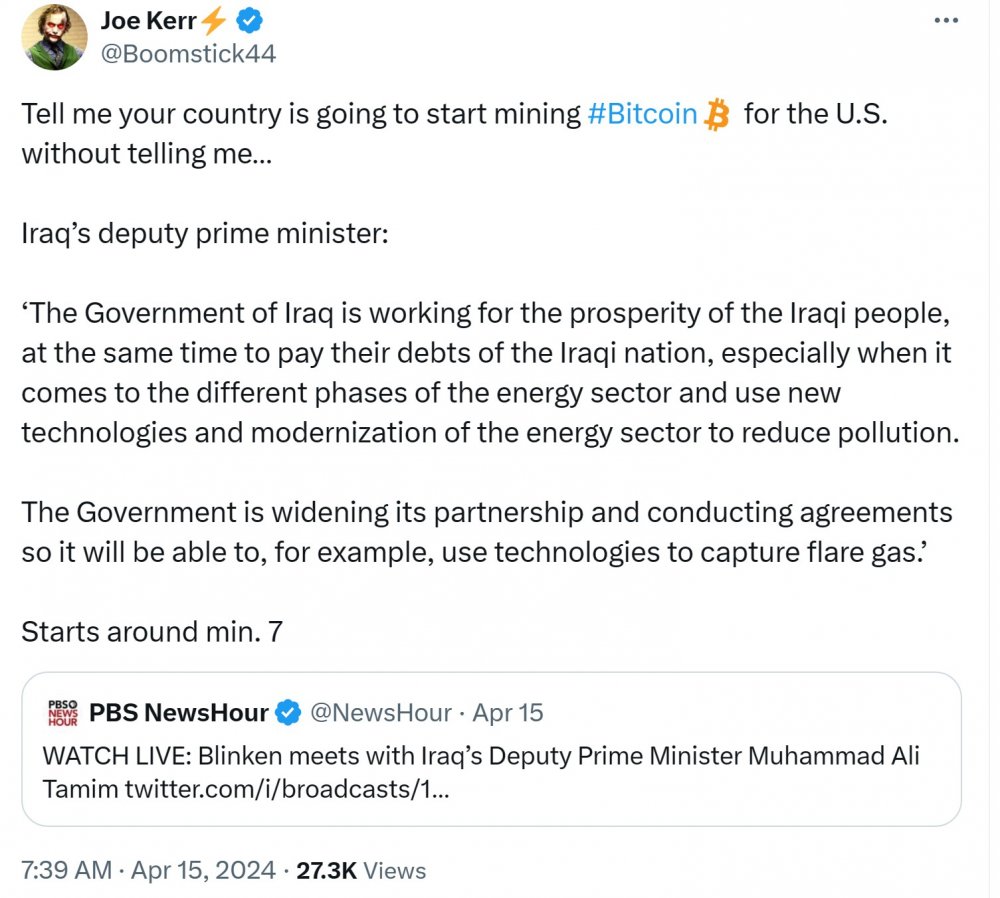Click PBS NewsHour's blue verified checkmark
The image size is (1000, 898).
tap(289, 712)
